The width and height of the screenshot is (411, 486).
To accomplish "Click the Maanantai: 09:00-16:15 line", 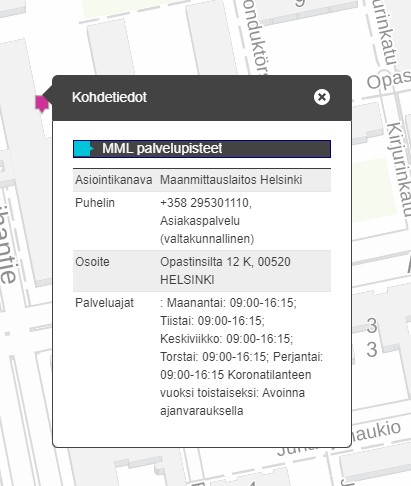I will tap(231, 303).
